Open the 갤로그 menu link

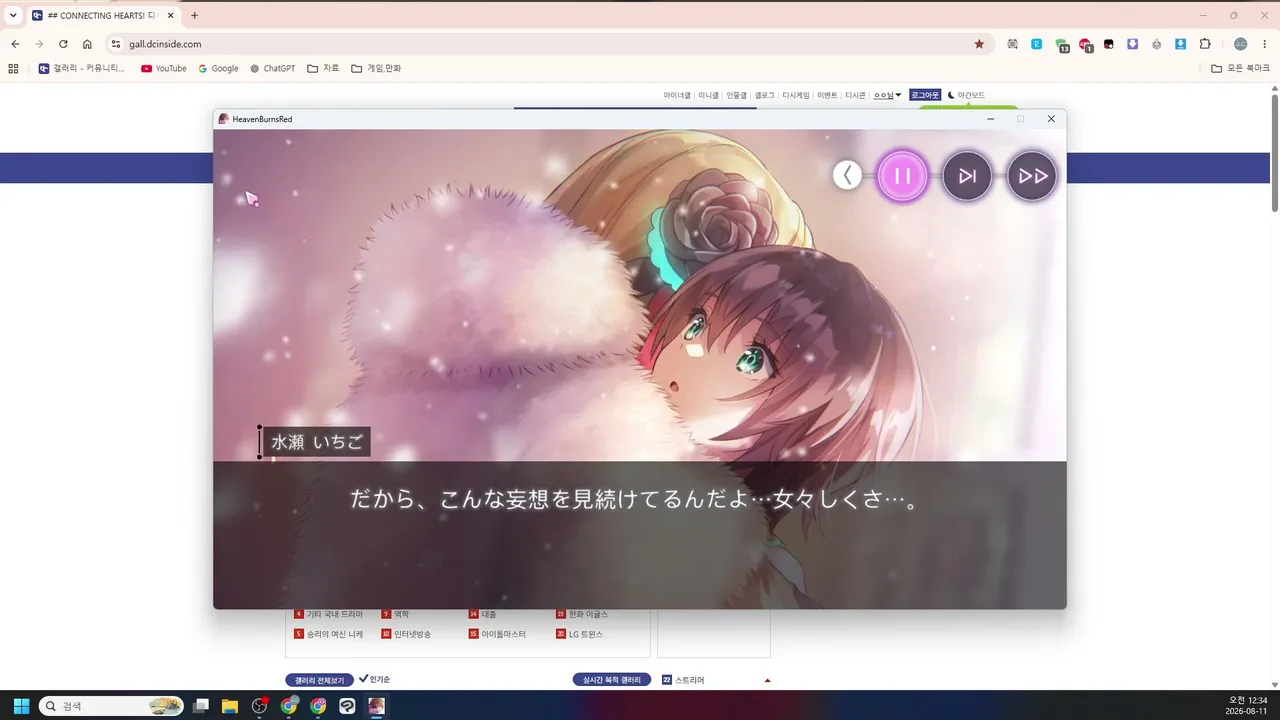tap(765, 95)
